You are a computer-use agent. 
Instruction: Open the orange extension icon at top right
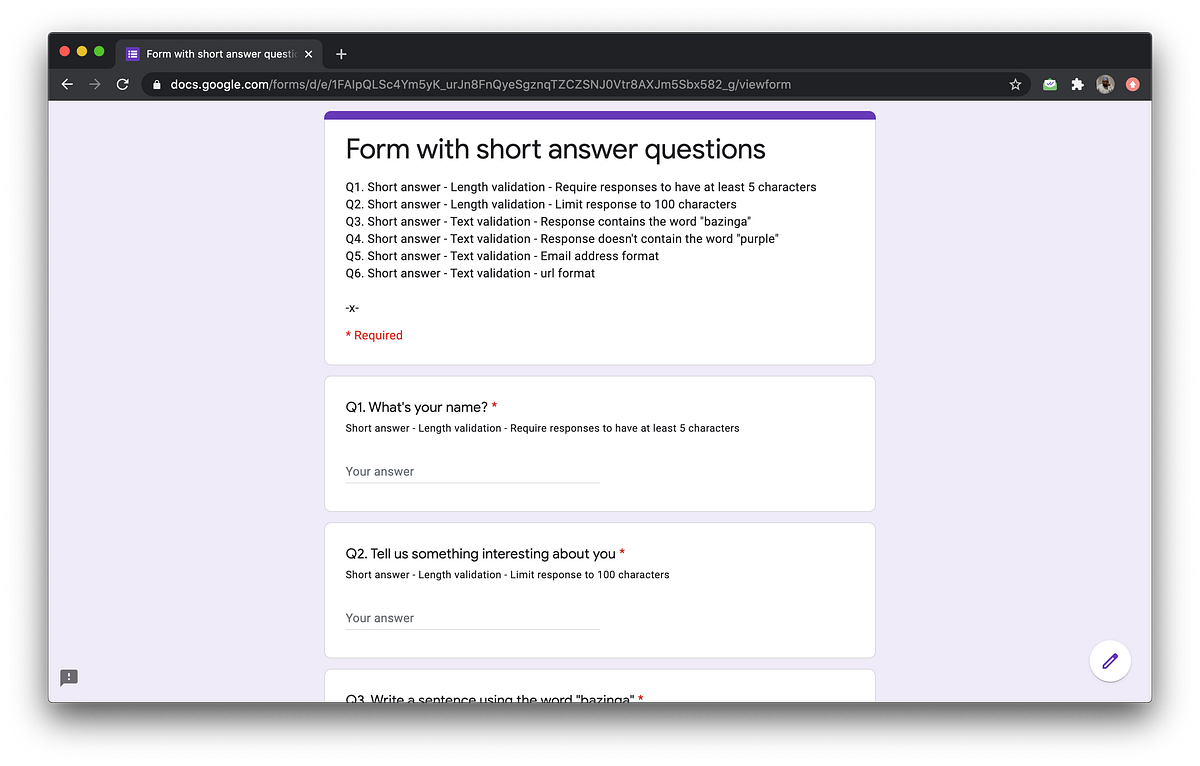1133,84
